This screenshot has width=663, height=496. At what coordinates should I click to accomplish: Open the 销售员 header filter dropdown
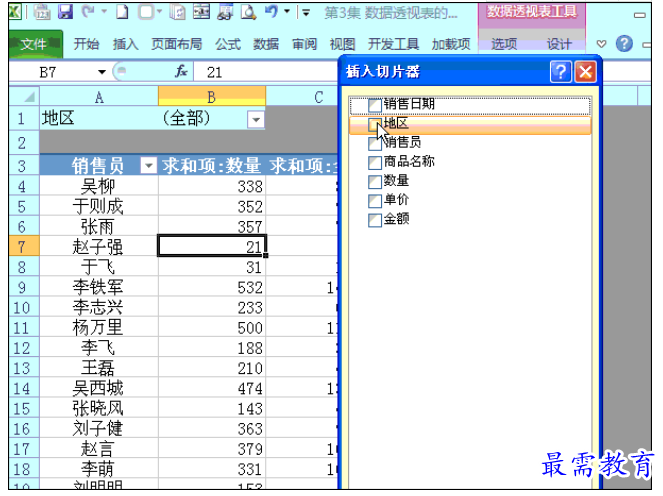click(148, 165)
